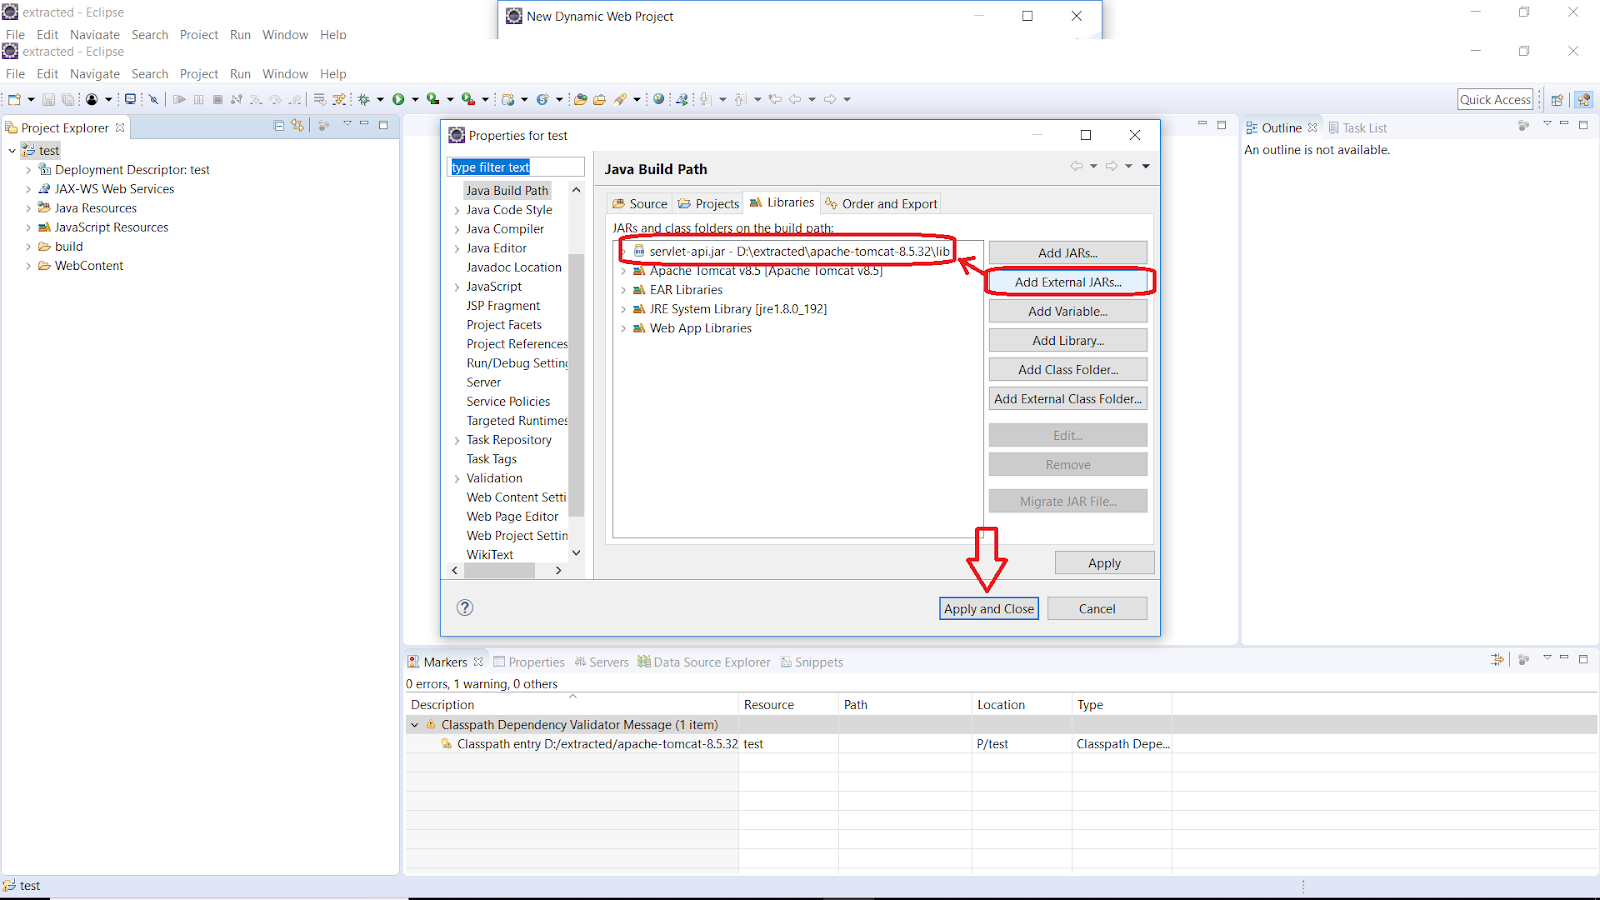Click Apply and Close button

point(989,608)
